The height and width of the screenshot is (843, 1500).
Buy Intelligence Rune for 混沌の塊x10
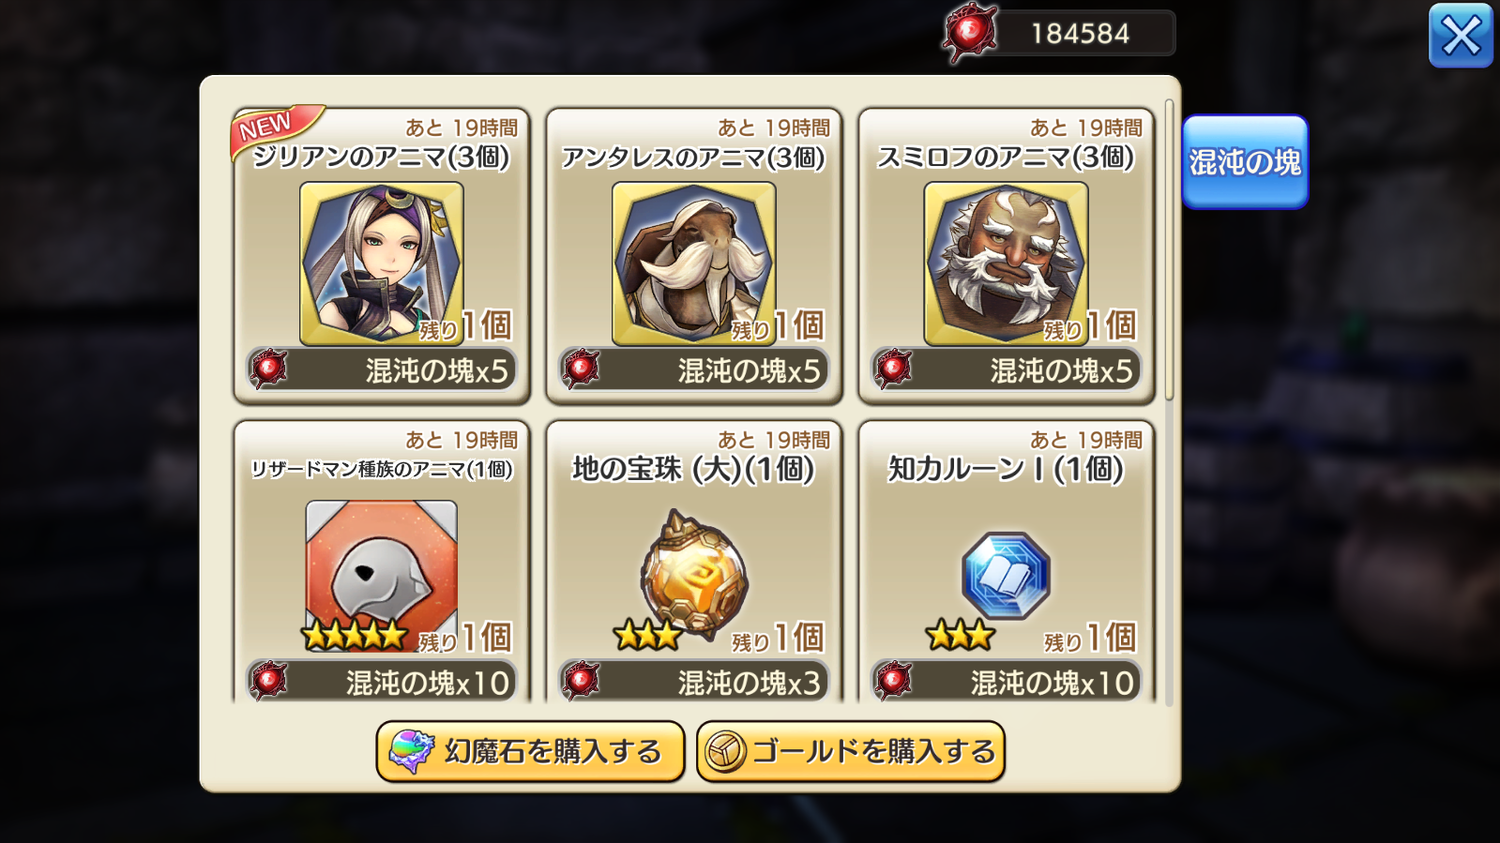click(1005, 682)
